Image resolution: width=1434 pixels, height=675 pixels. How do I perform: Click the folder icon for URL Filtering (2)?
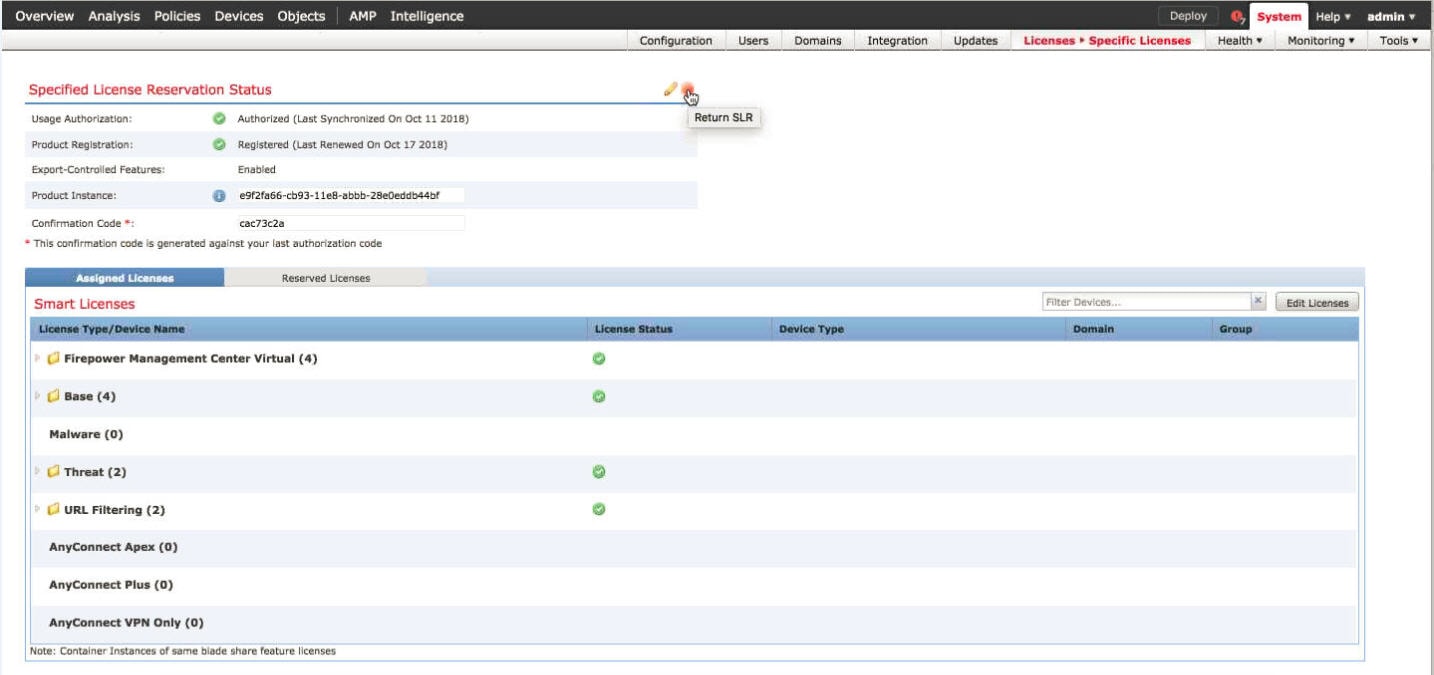point(54,510)
